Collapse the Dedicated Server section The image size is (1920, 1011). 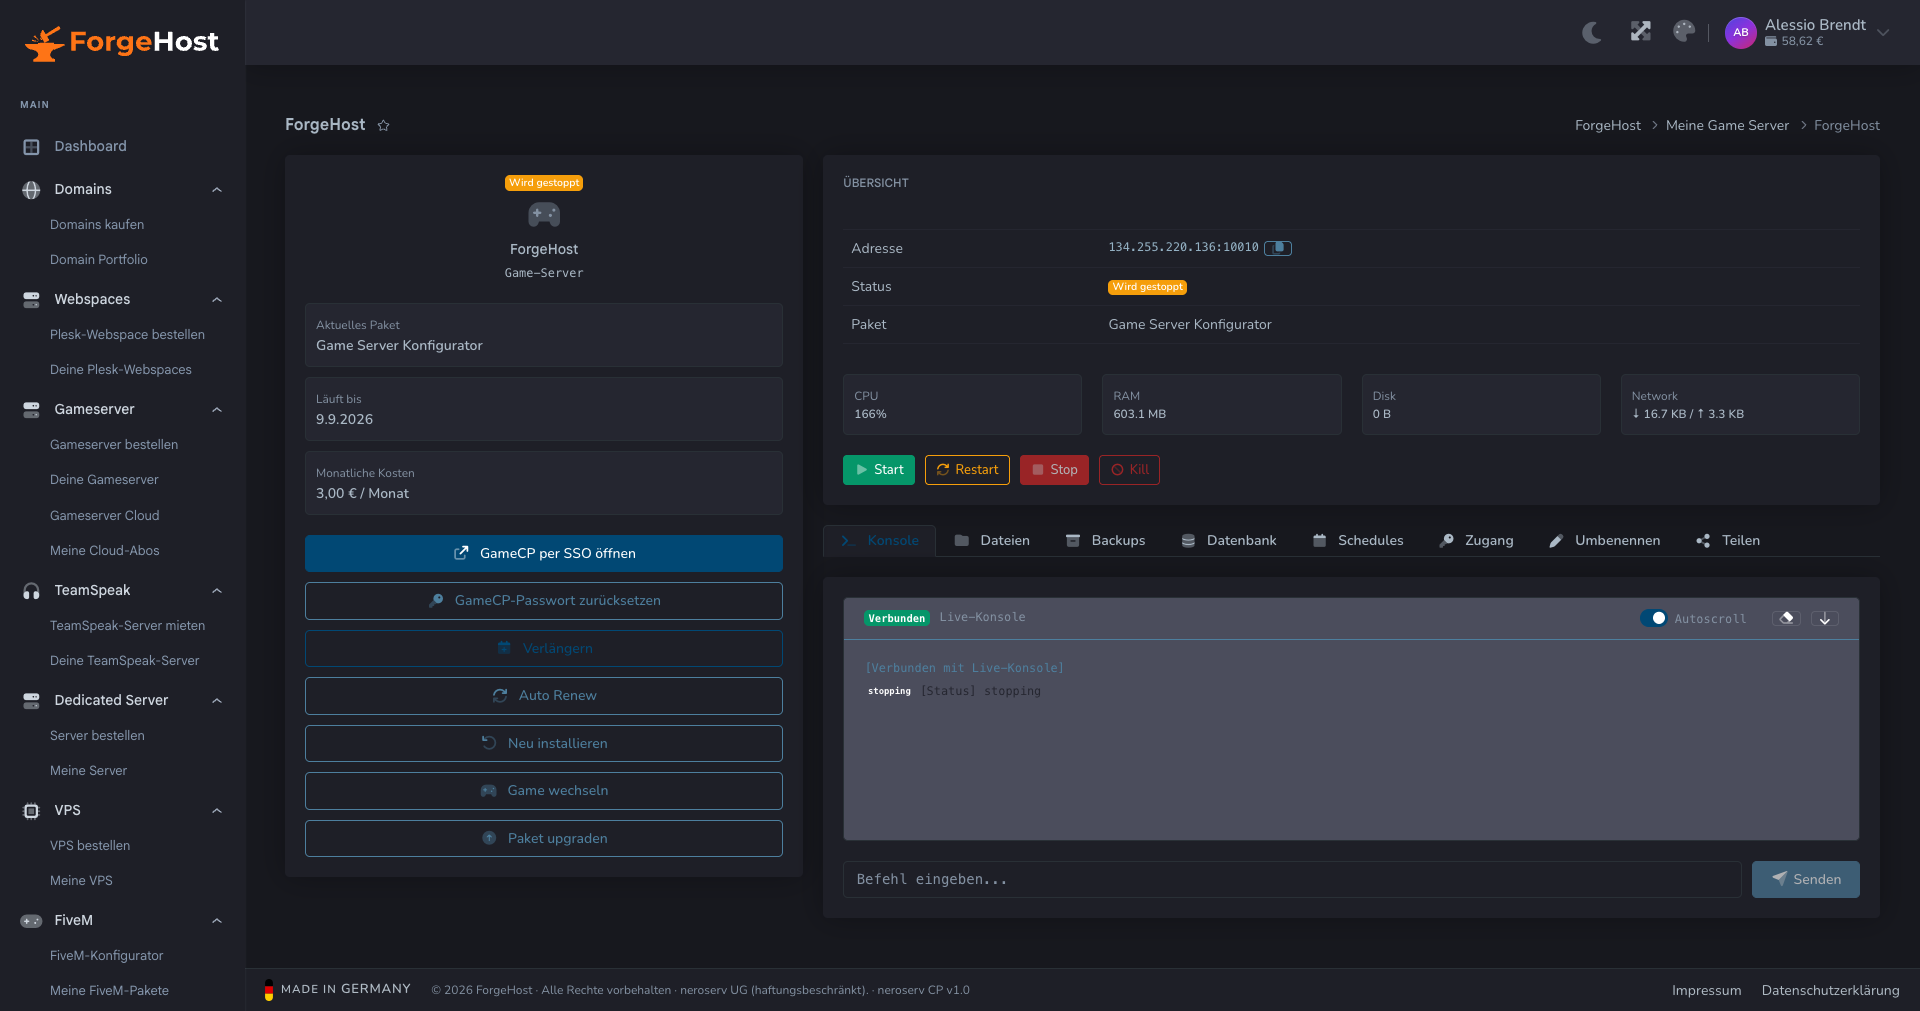tap(217, 701)
